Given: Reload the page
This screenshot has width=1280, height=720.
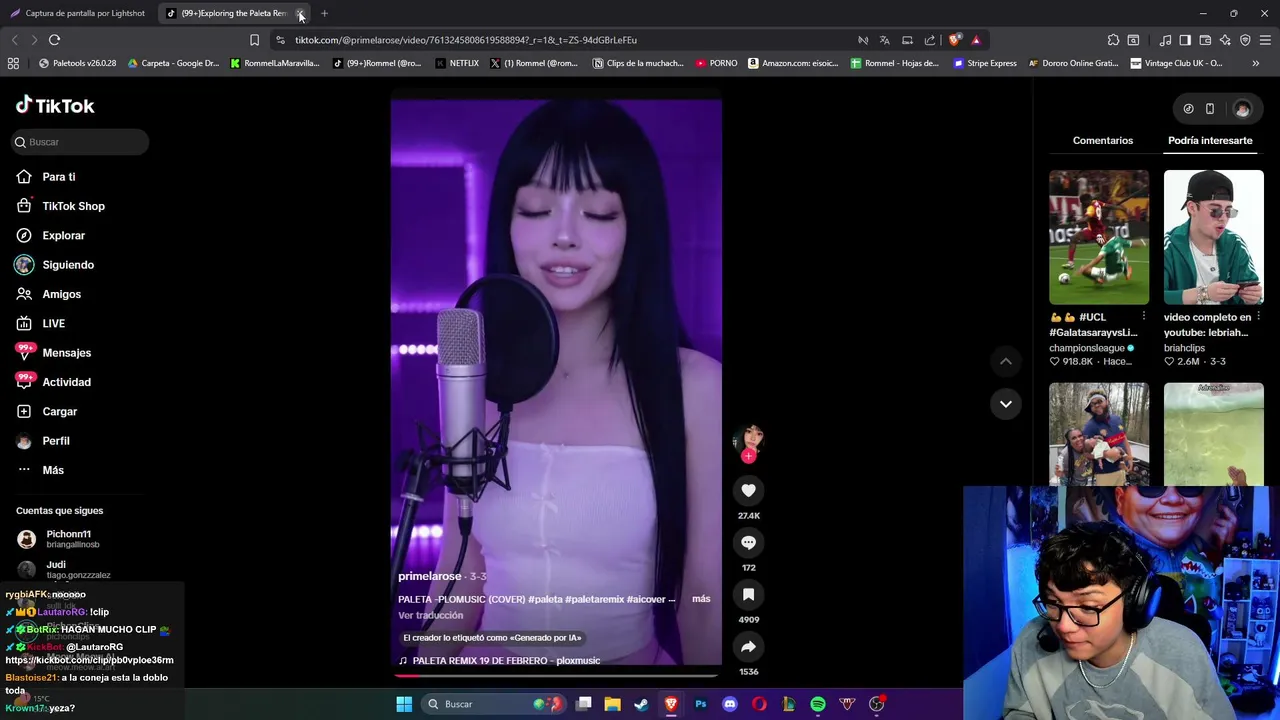Looking at the screenshot, I should pyautogui.click(x=54, y=40).
